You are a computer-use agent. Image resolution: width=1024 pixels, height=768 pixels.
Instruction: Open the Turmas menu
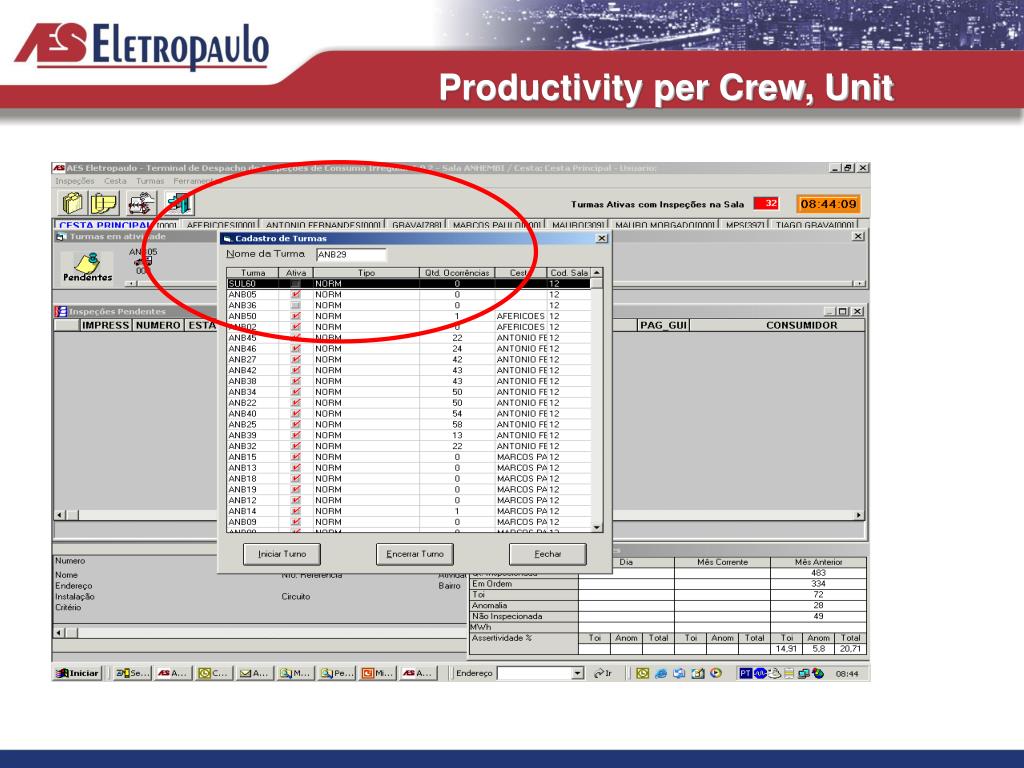[150, 181]
